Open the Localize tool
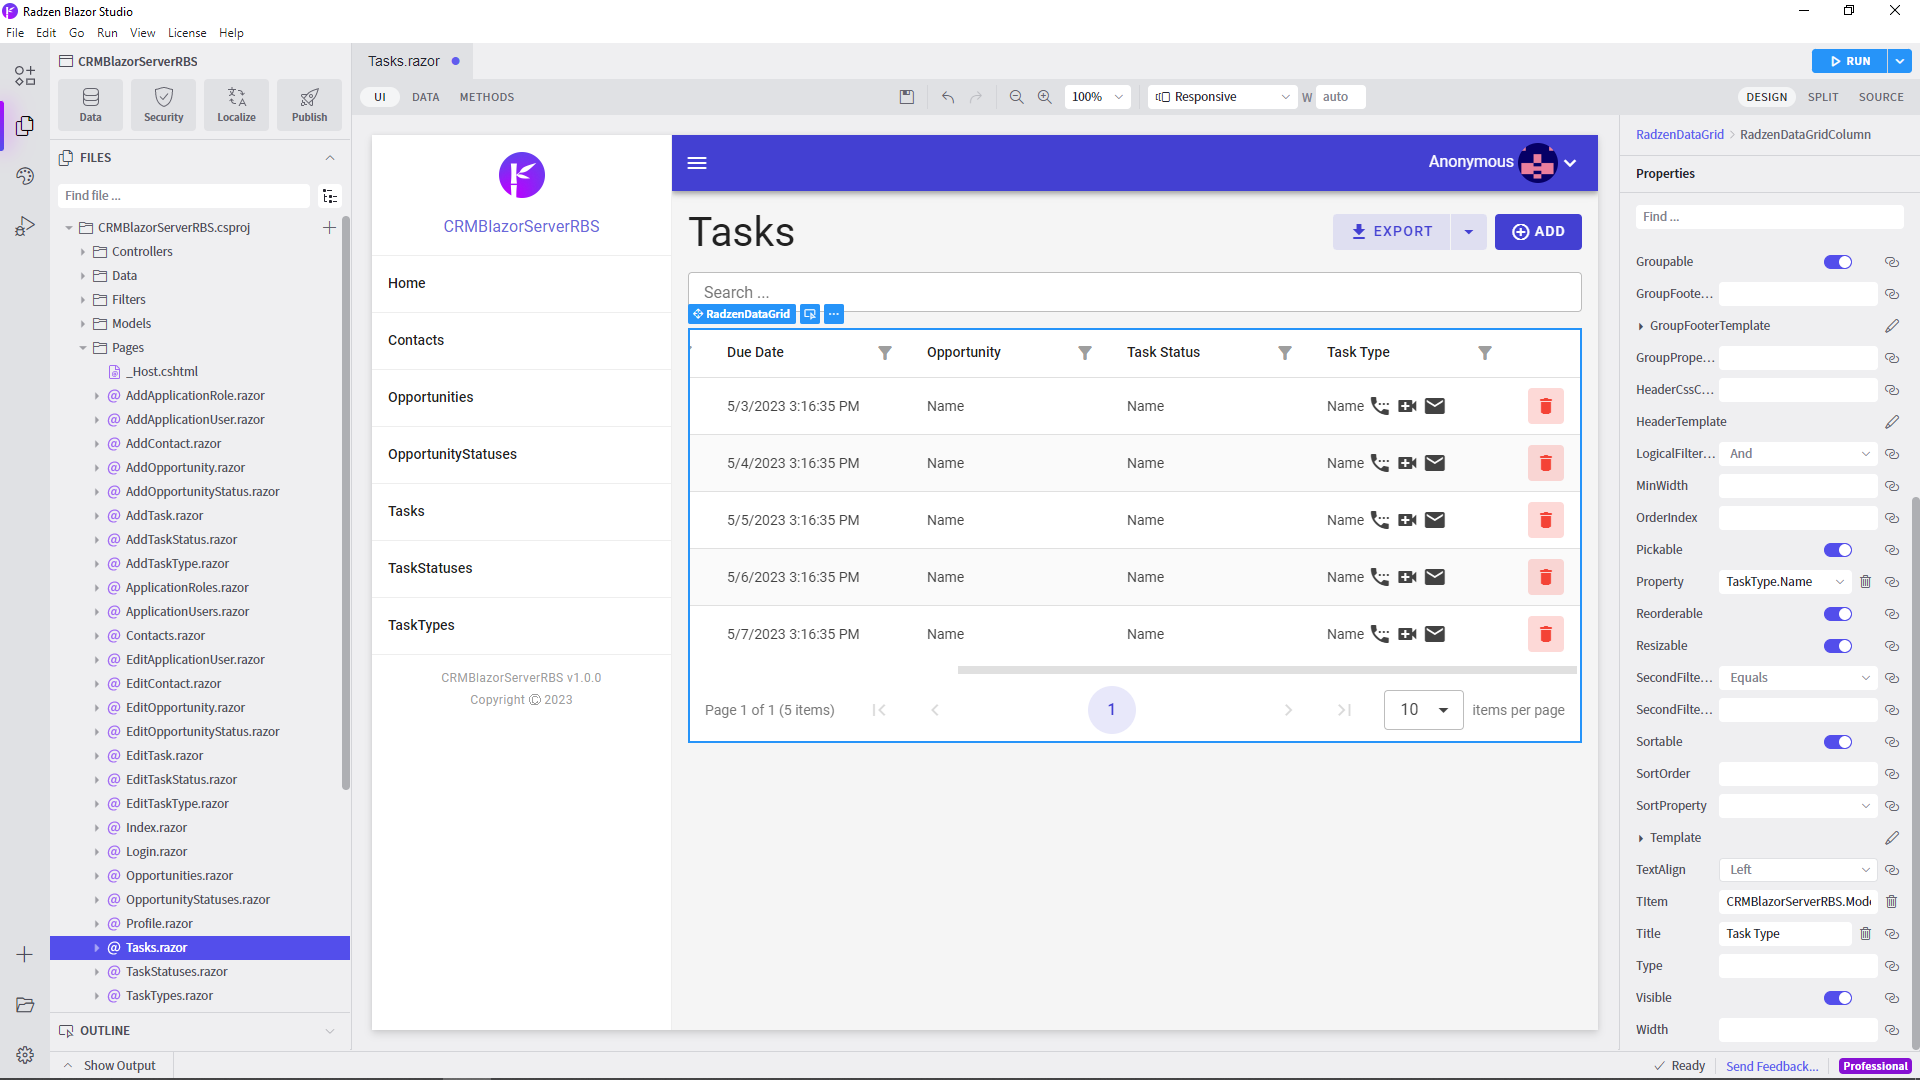This screenshot has width=1920, height=1080. (236, 104)
